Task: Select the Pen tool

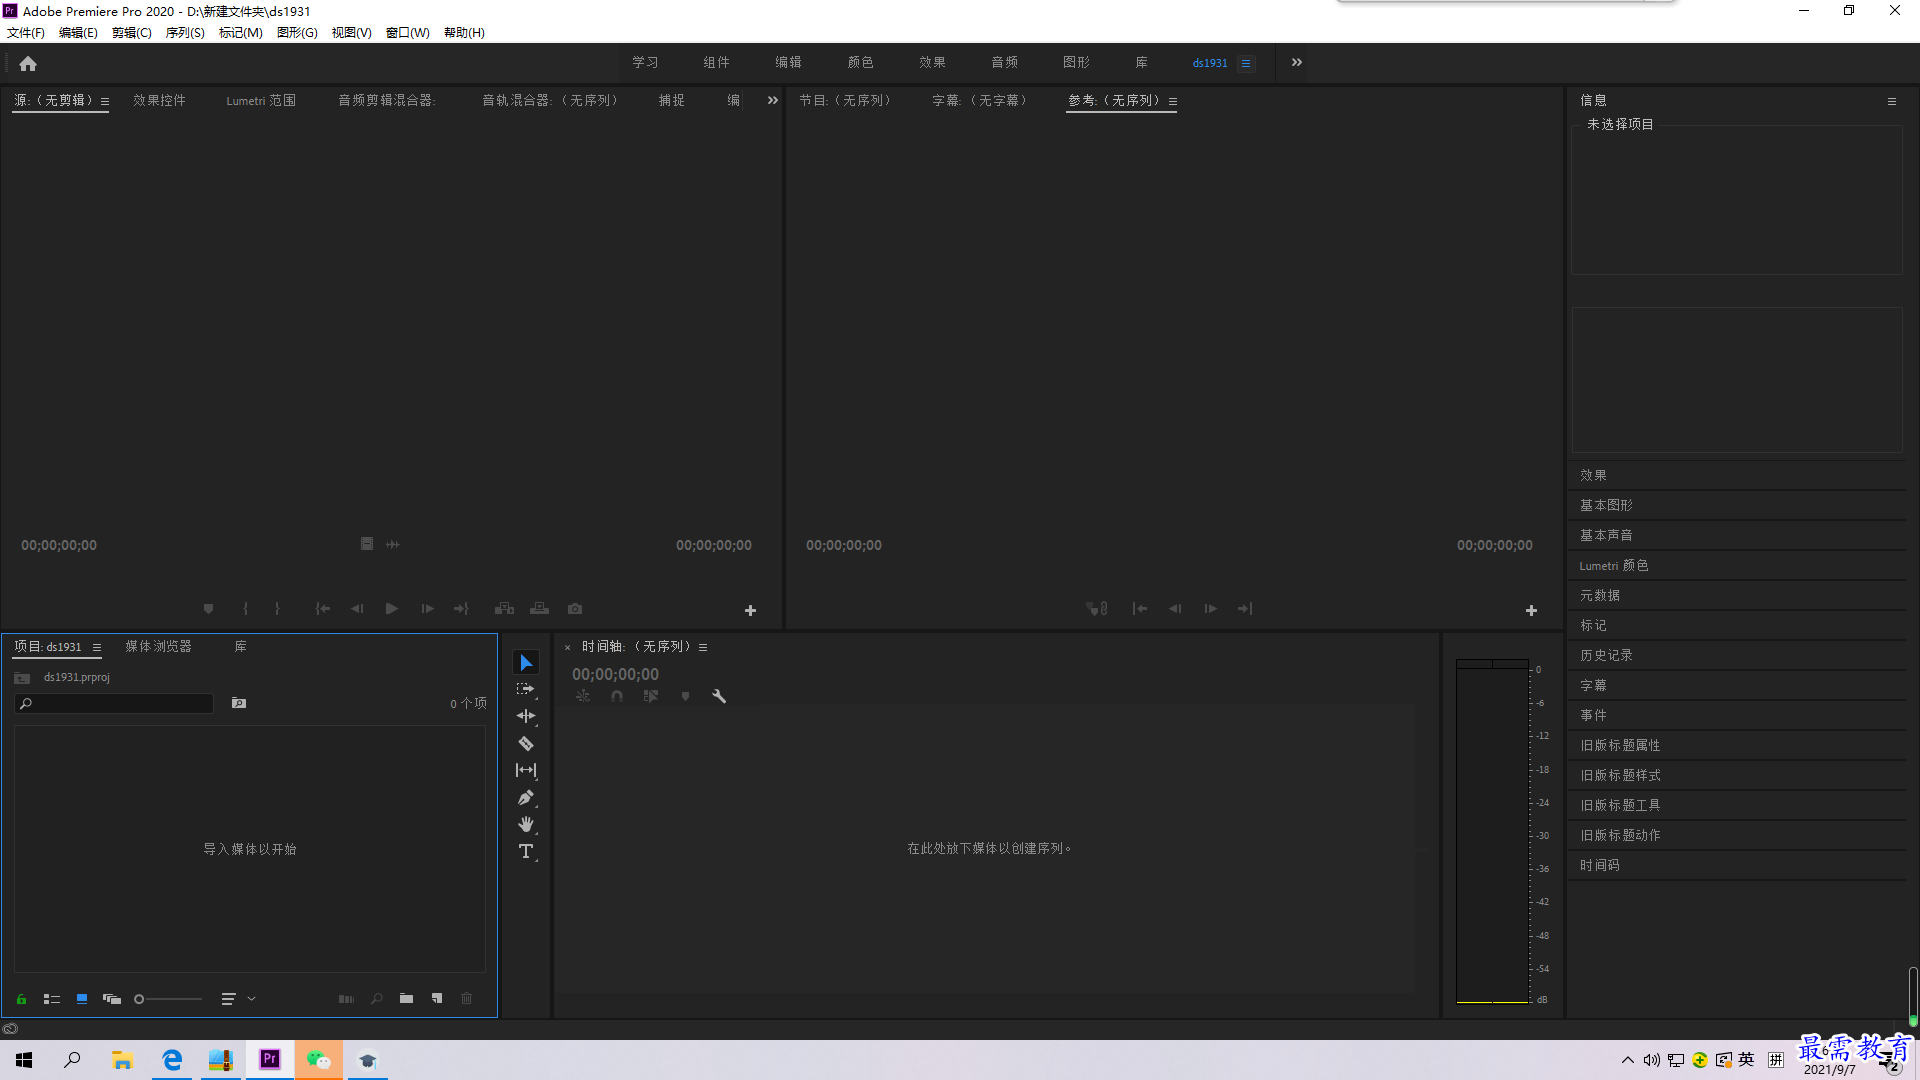Action: click(526, 798)
